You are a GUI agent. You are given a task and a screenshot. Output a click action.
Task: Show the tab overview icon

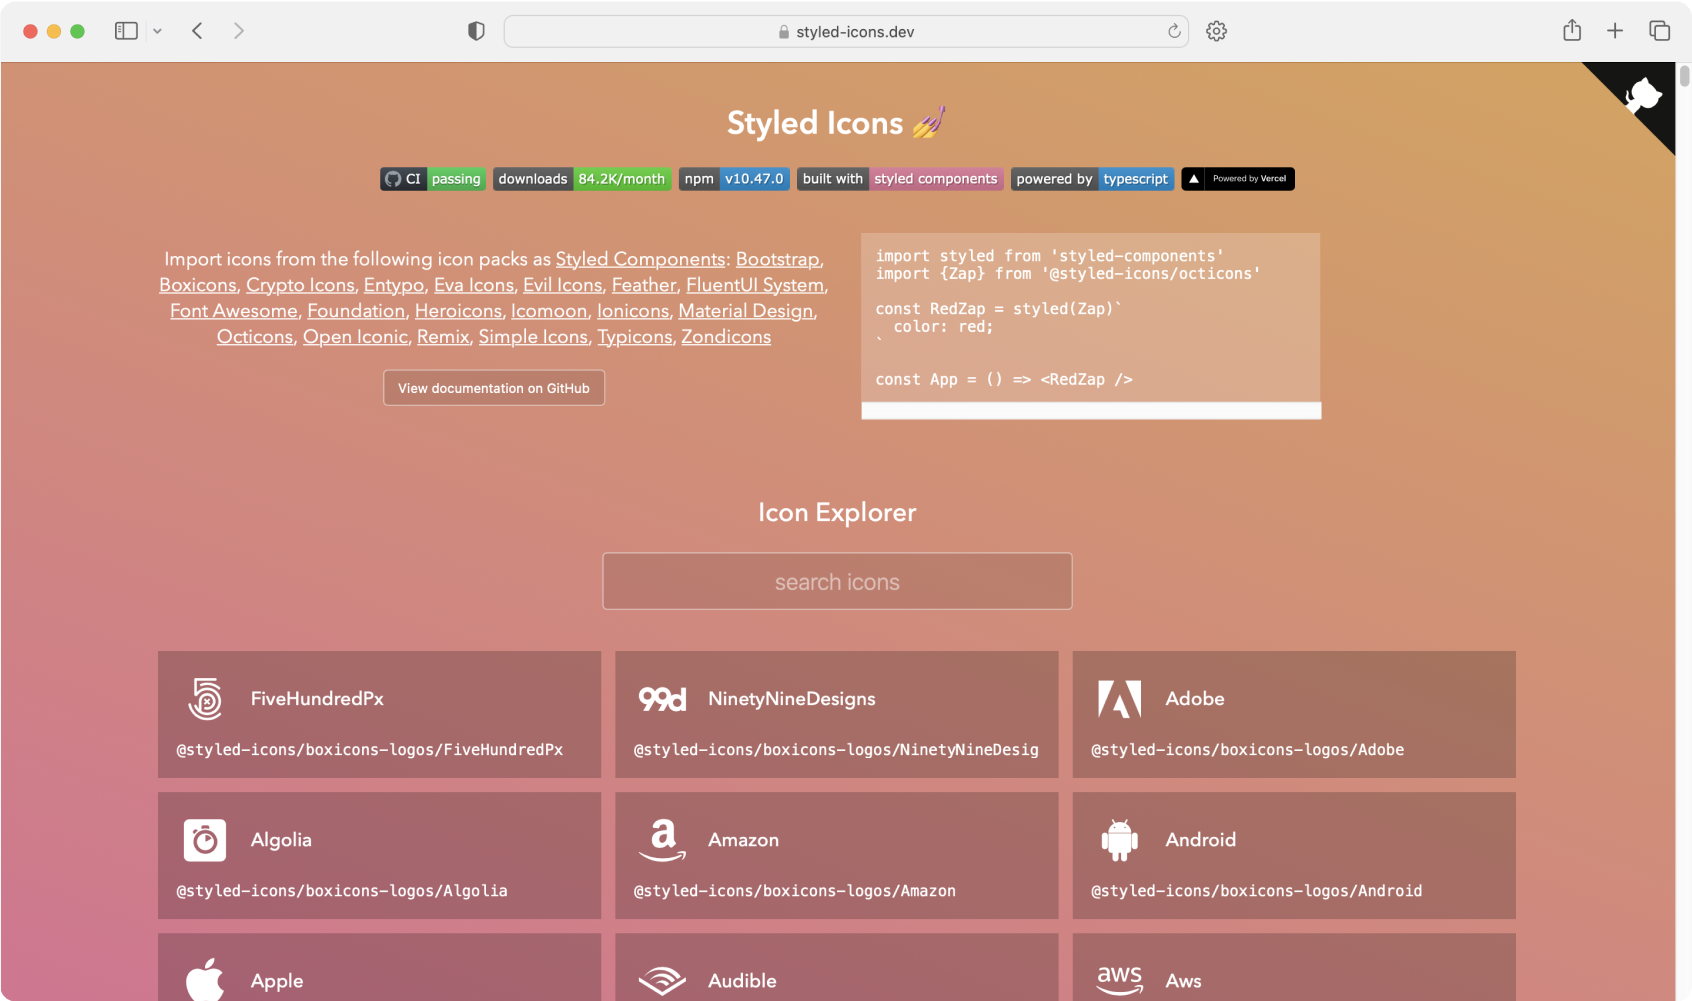[1660, 31]
